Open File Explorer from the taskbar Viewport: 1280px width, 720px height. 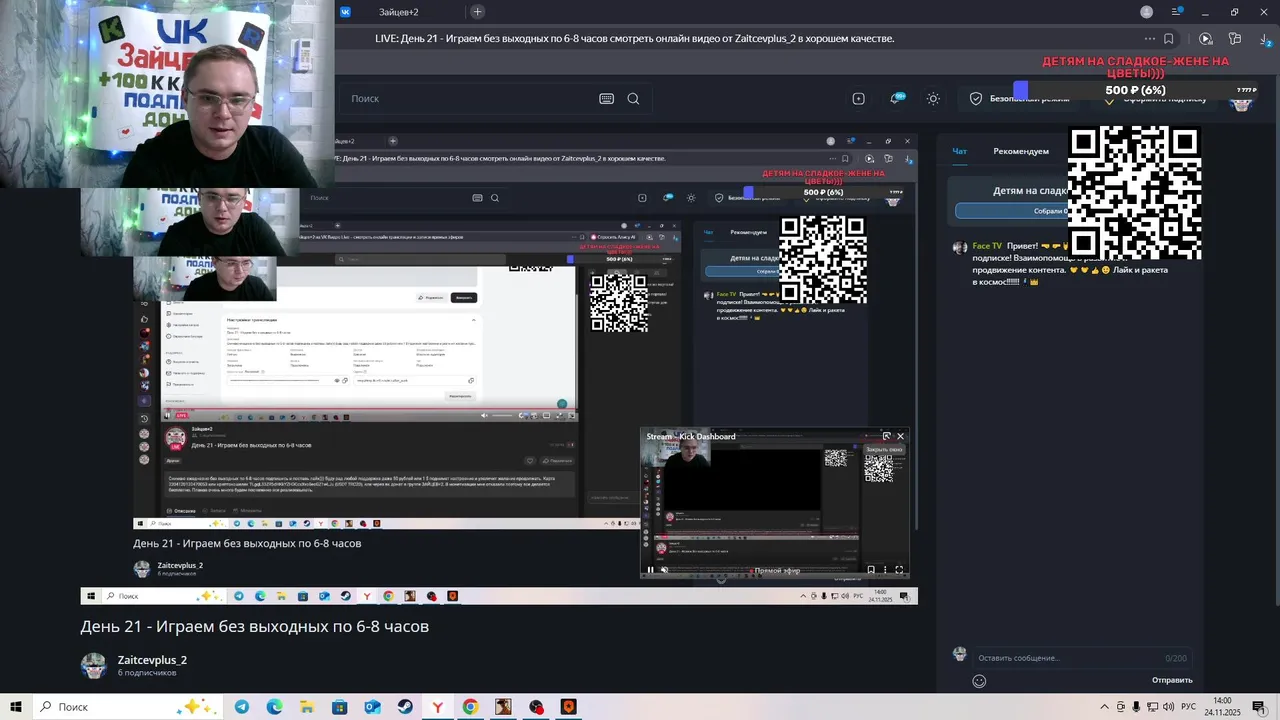coord(307,707)
